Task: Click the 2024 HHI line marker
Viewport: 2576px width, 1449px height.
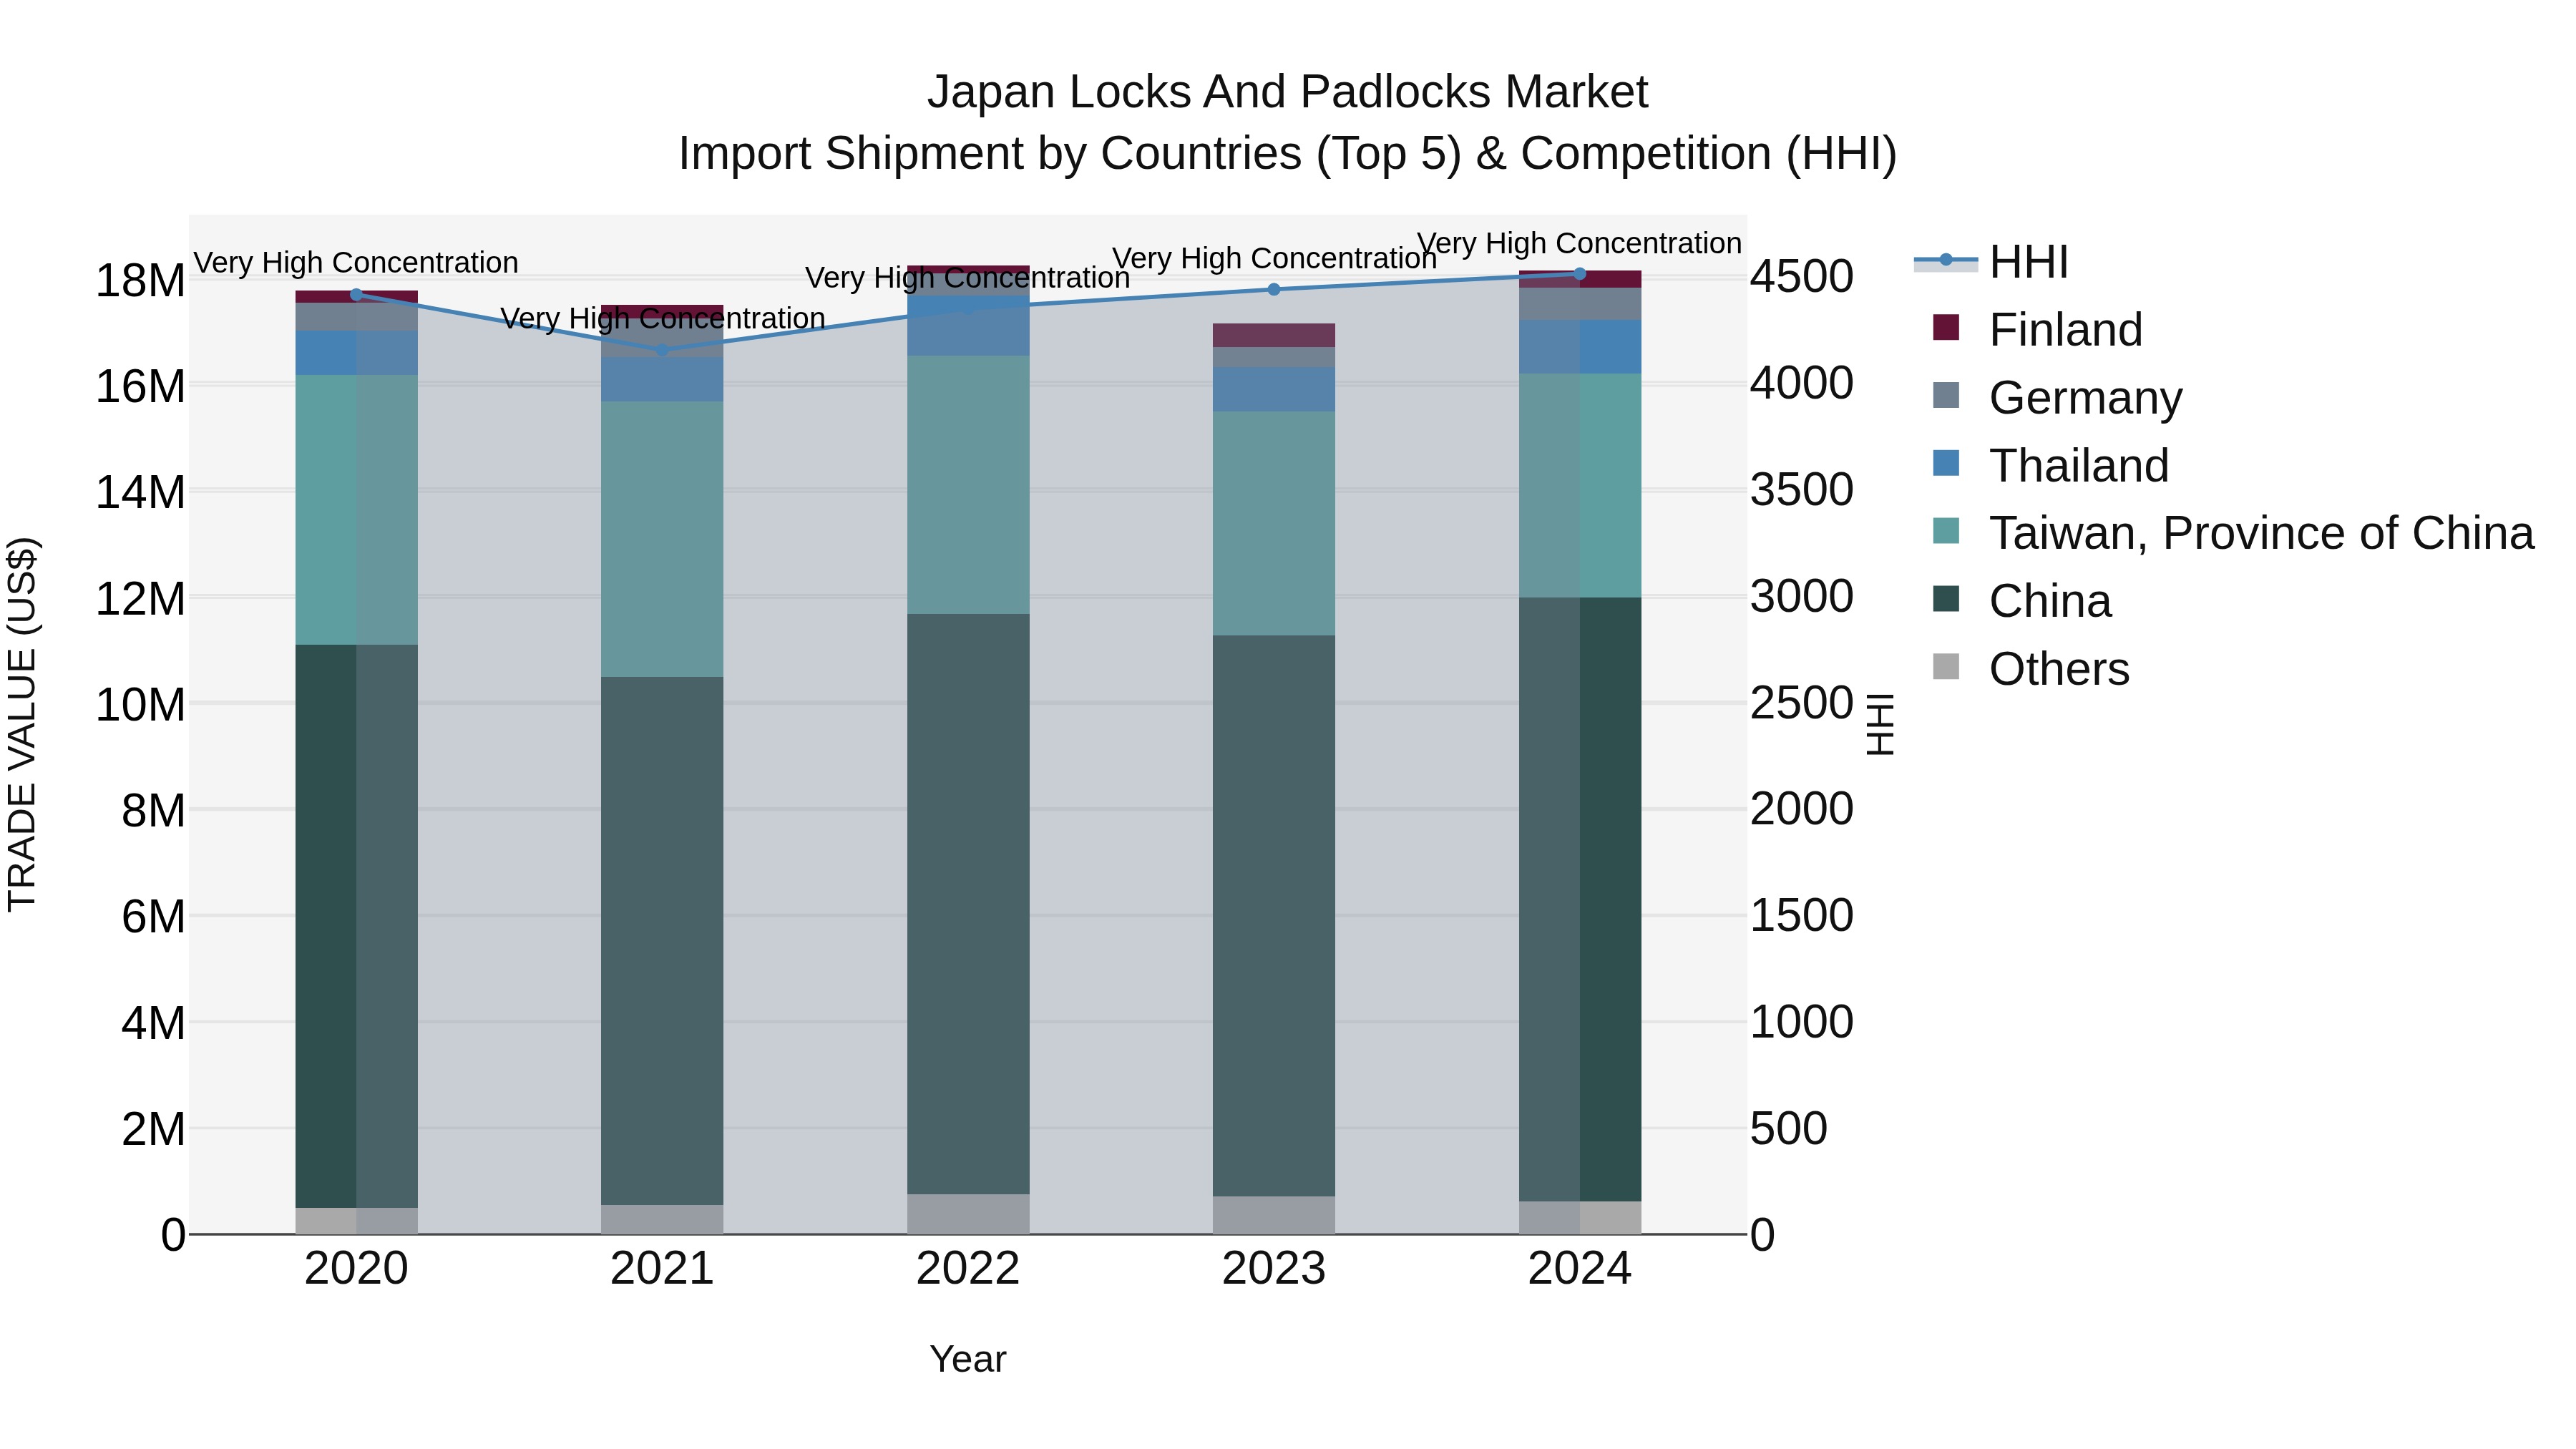Action: pos(1579,274)
